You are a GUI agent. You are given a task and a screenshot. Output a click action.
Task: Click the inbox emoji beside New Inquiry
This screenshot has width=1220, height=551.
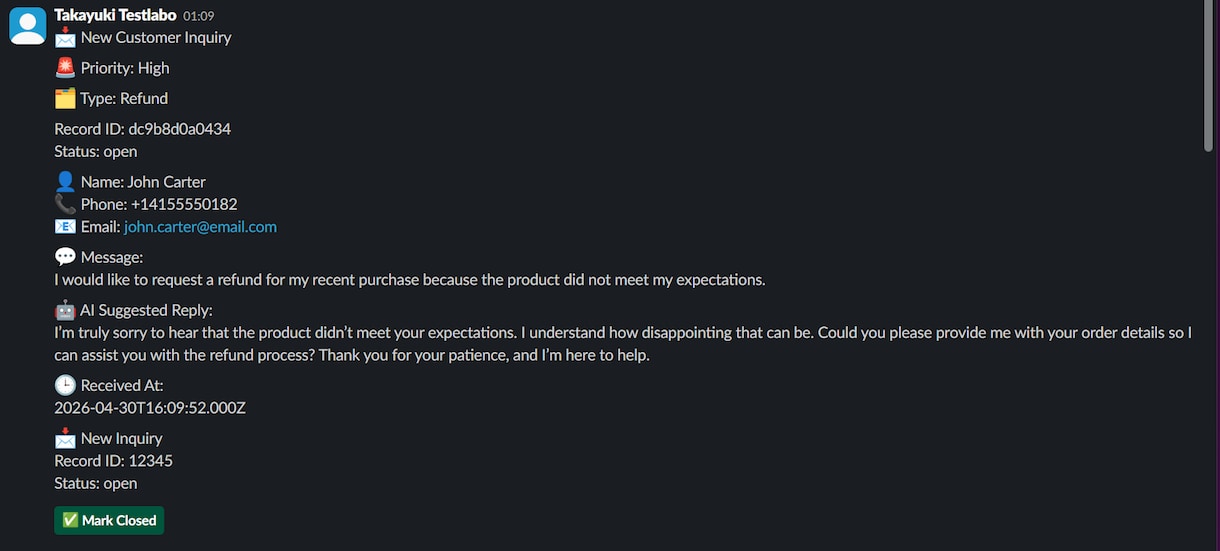[x=65, y=438]
